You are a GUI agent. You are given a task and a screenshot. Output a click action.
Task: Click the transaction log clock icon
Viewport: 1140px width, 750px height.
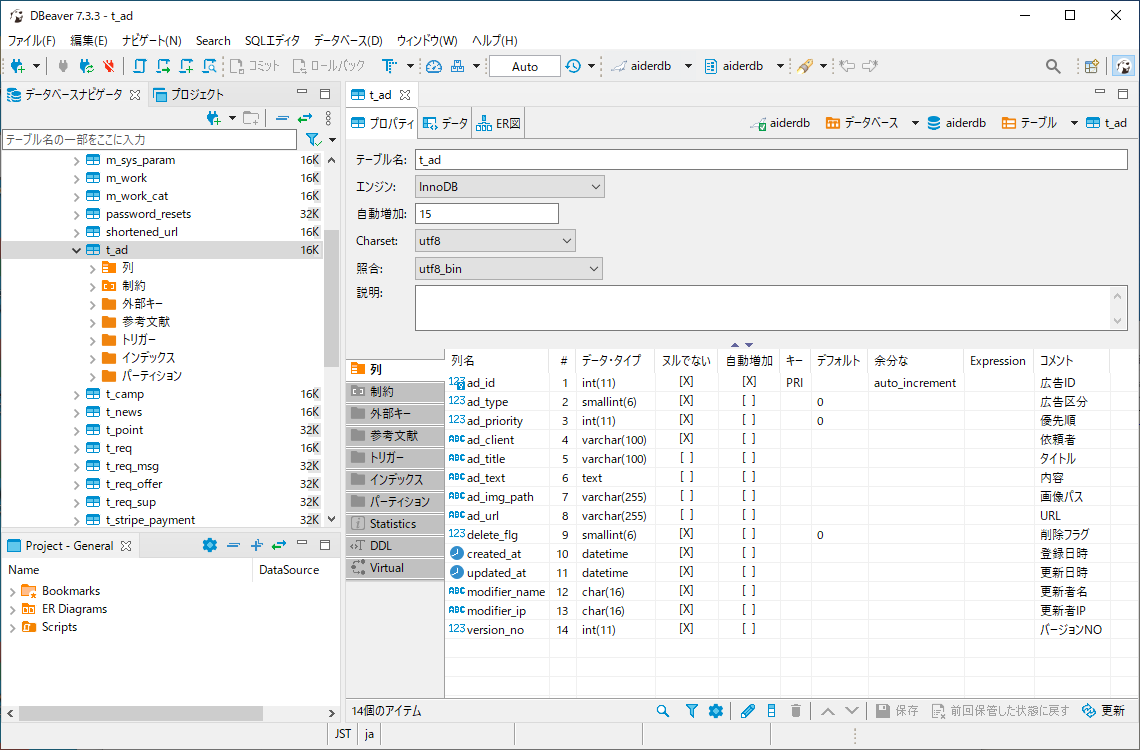573,66
